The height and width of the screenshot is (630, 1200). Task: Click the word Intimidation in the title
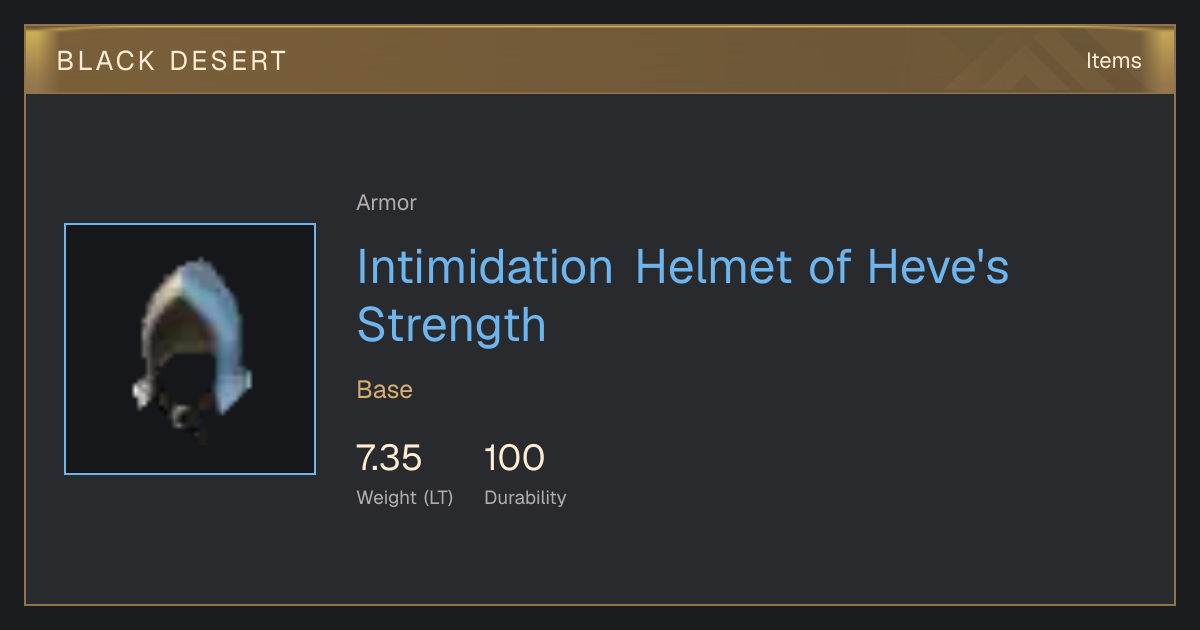click(x=485, y=267)
